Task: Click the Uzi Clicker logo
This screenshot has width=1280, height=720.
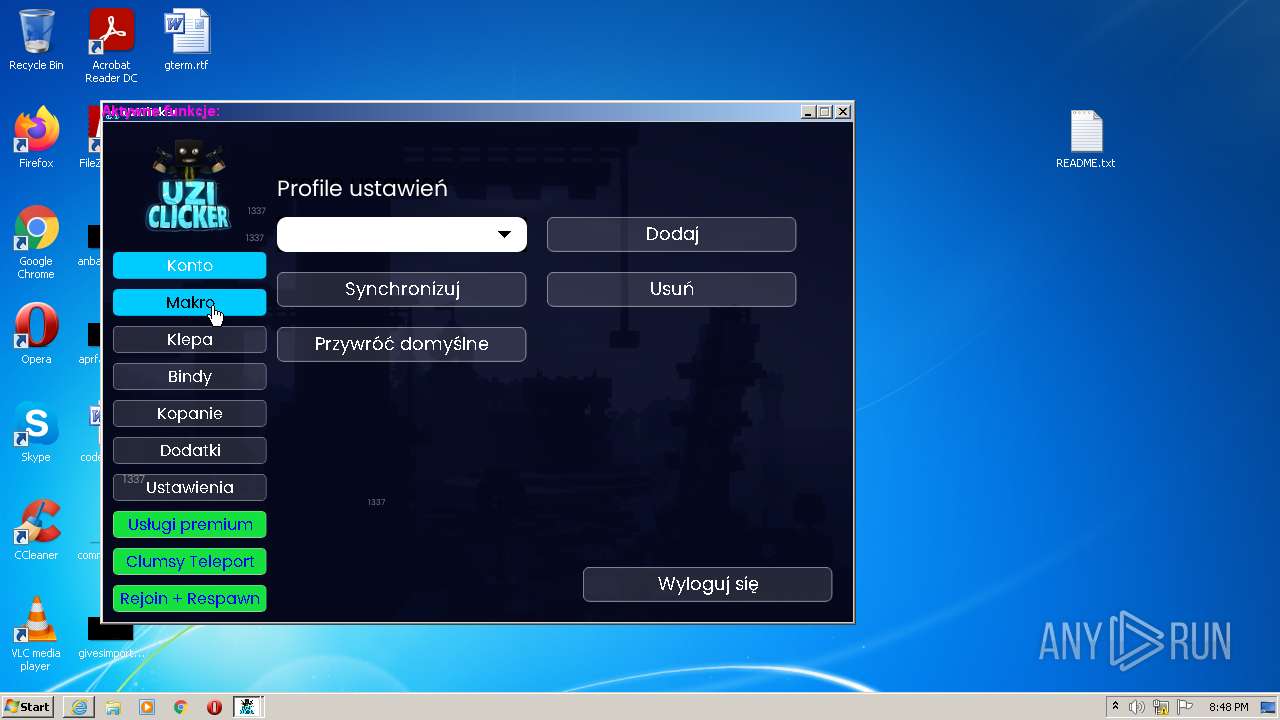Action: tap(189, 186)
